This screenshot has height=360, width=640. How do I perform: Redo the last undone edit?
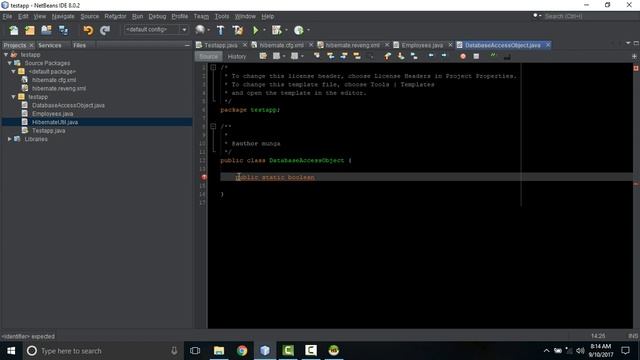click(x=105, y=30)
